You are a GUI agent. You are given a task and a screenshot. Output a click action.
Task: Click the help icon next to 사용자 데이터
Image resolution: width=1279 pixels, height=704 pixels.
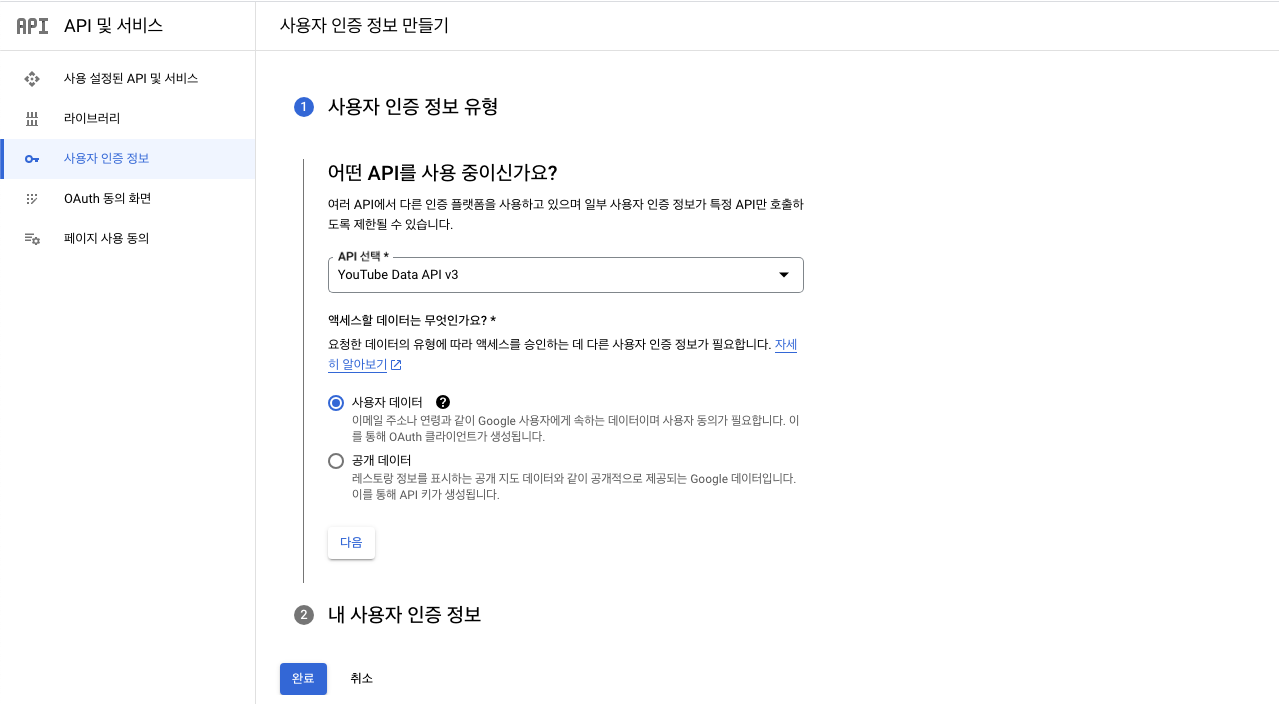[443, 402]
